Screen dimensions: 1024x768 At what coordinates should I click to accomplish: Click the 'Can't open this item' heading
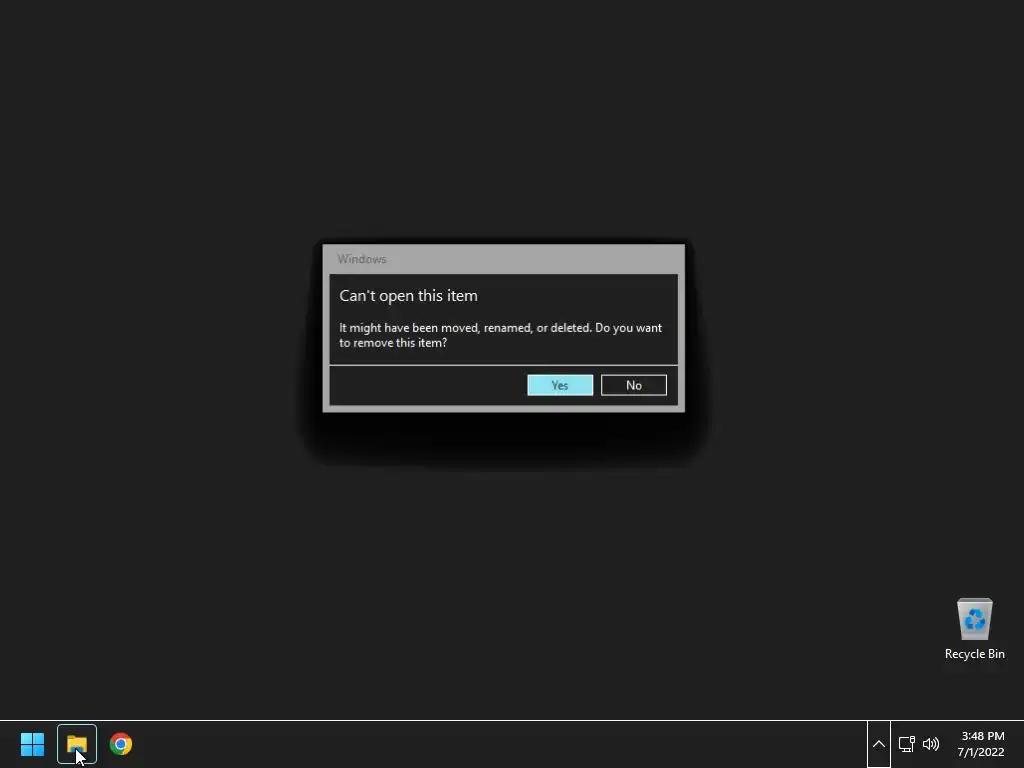(408, 296)
